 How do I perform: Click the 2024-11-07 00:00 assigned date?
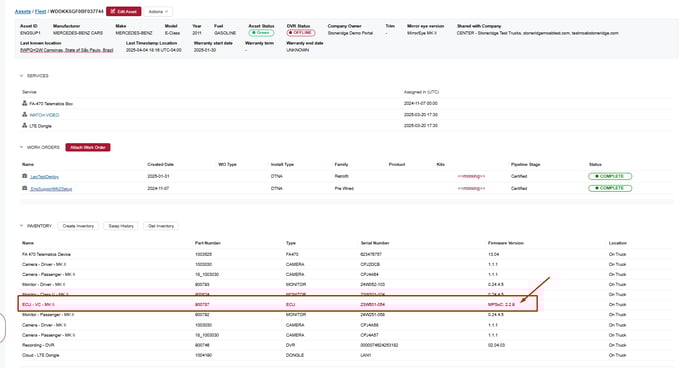coord(421,104)
